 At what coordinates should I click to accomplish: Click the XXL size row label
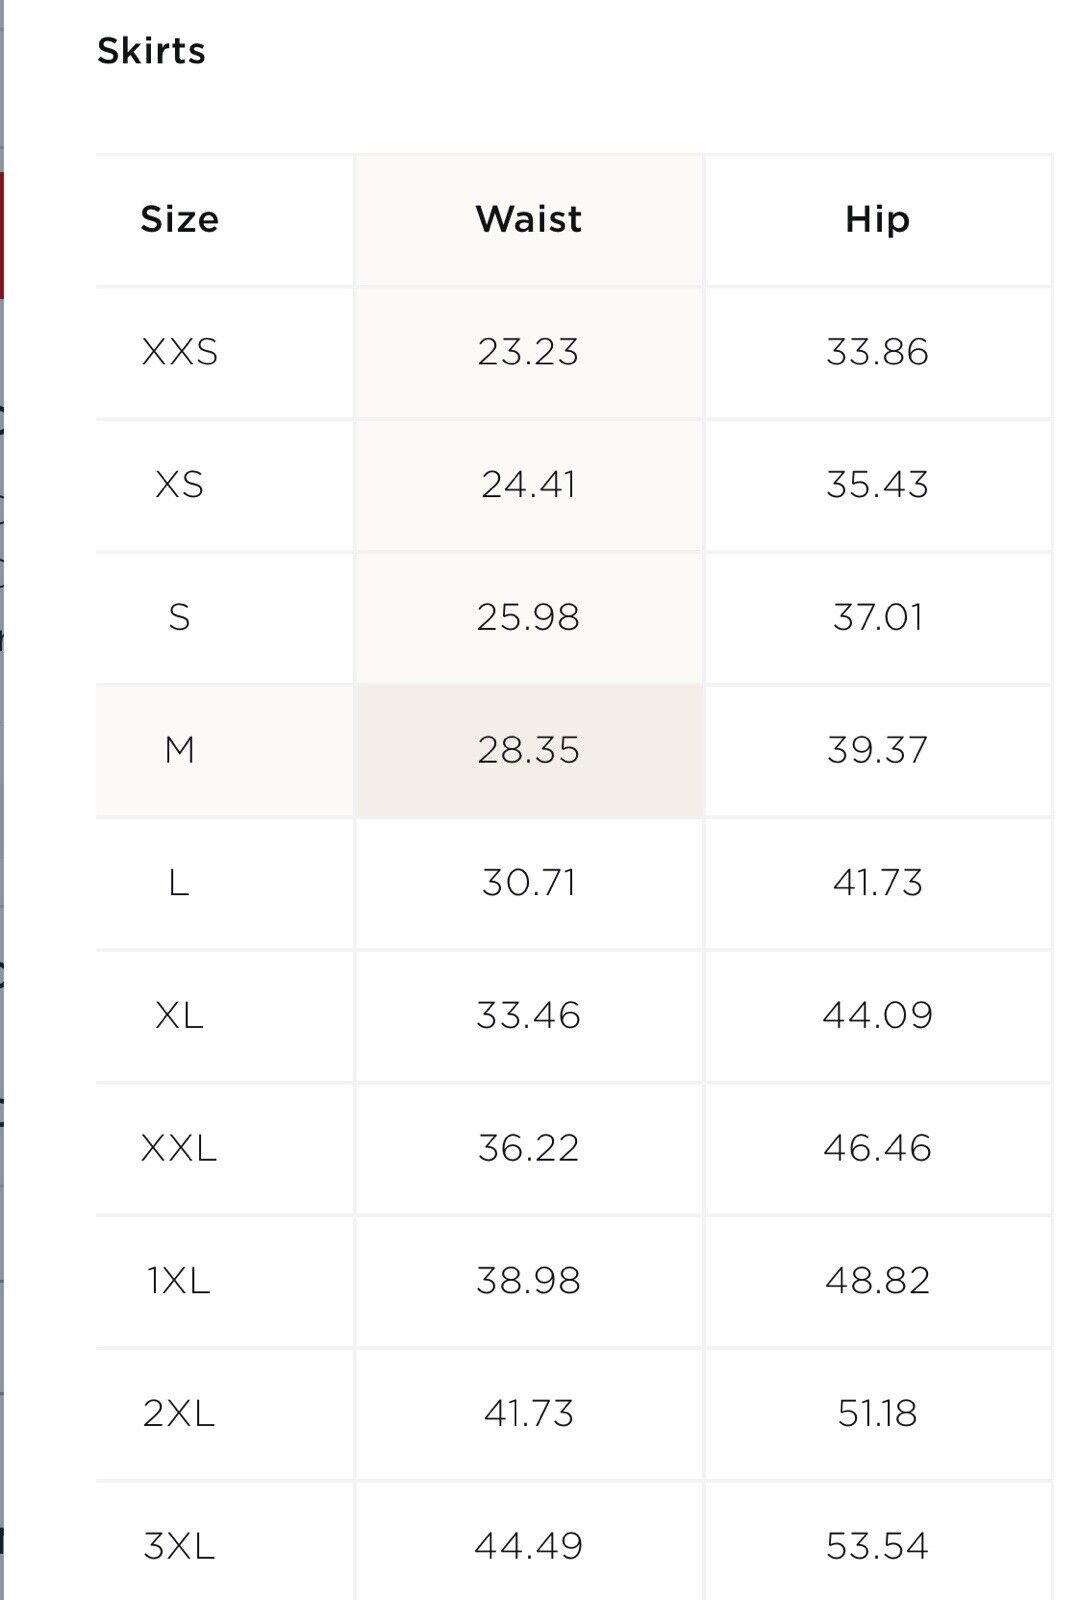coord(179,1148)
